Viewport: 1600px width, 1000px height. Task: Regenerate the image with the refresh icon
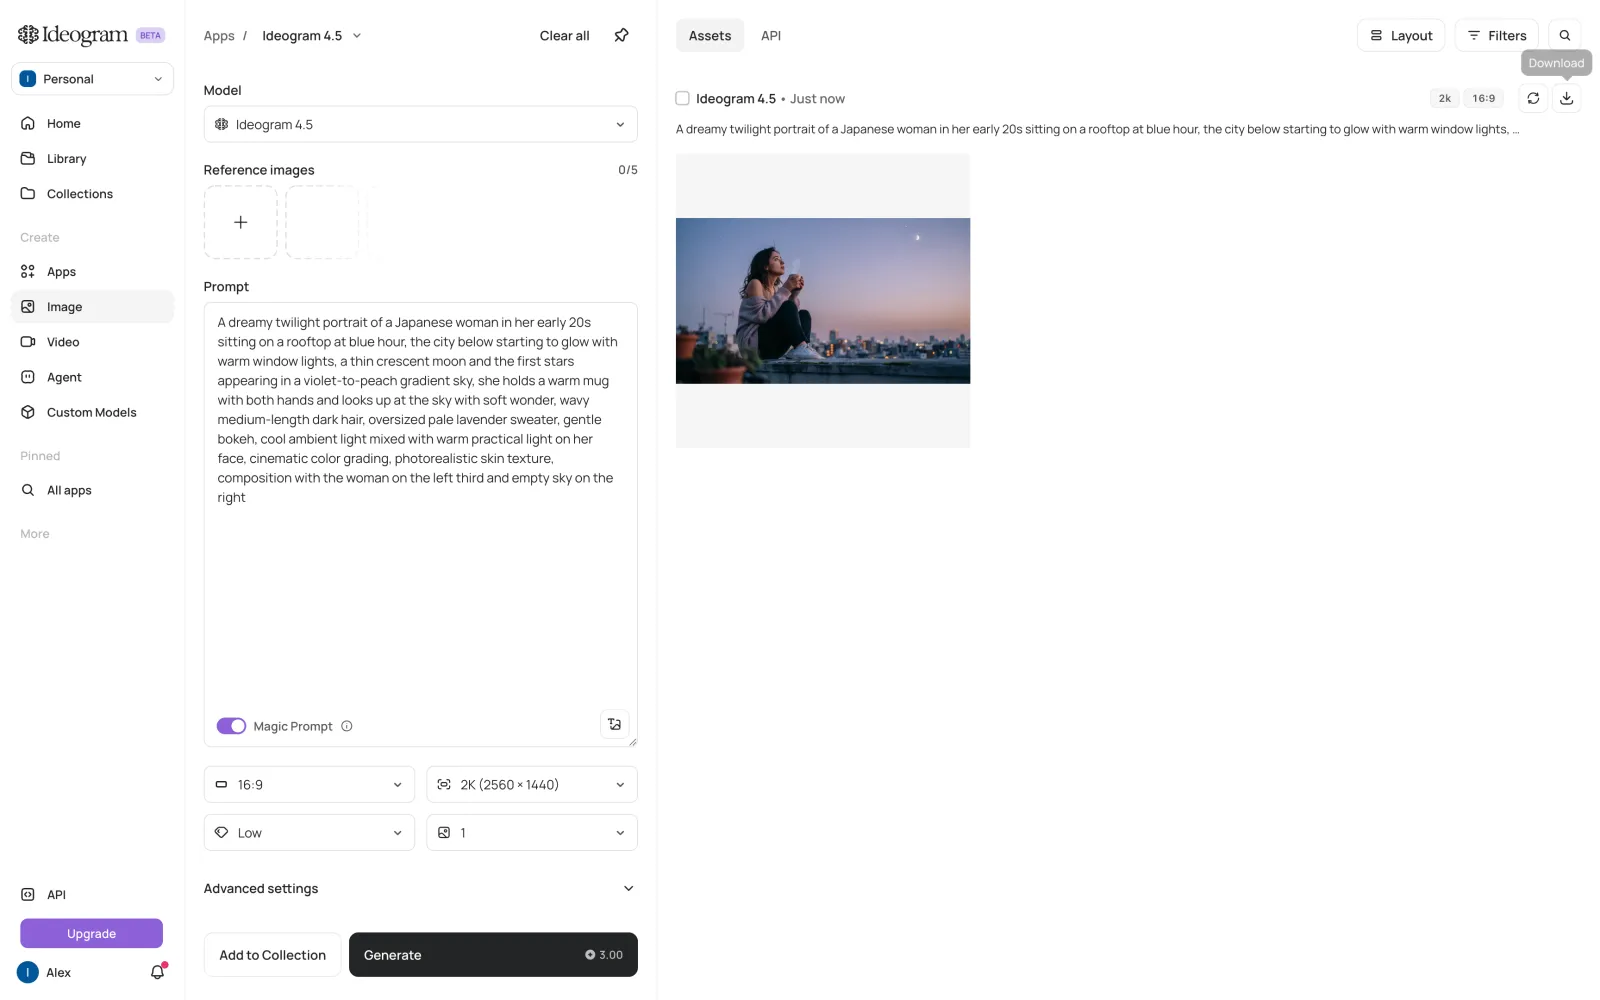pos(1533,98)
